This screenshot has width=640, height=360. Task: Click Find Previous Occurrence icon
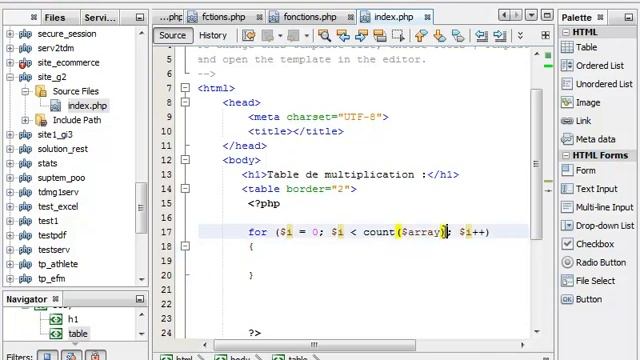click(343, 36)
